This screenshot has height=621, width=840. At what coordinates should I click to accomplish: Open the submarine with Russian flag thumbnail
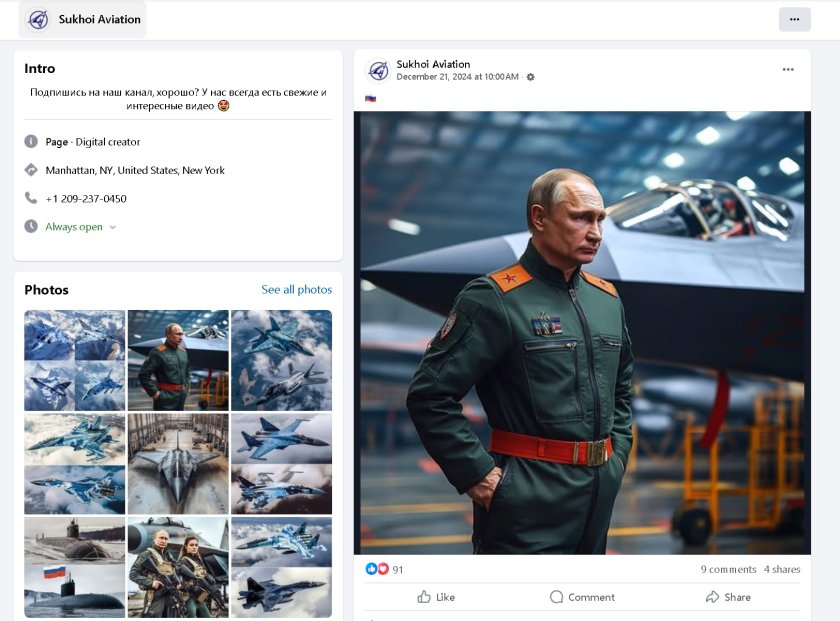(75, 567)
